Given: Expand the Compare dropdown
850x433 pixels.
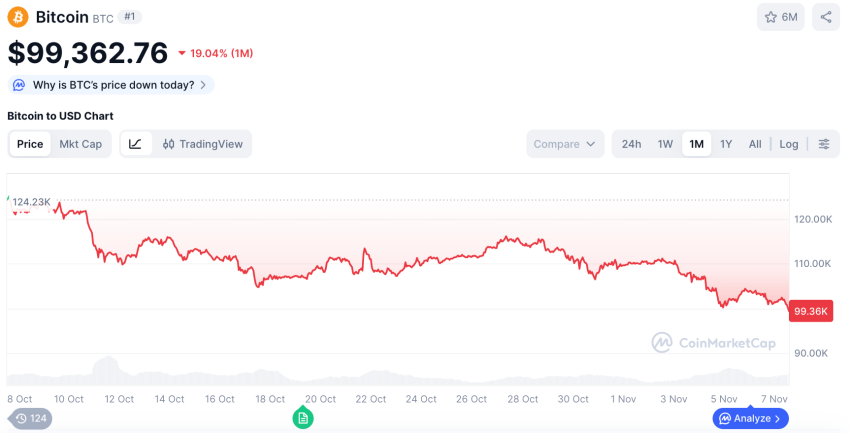Looking at the screenshot, I should (565, 144).
